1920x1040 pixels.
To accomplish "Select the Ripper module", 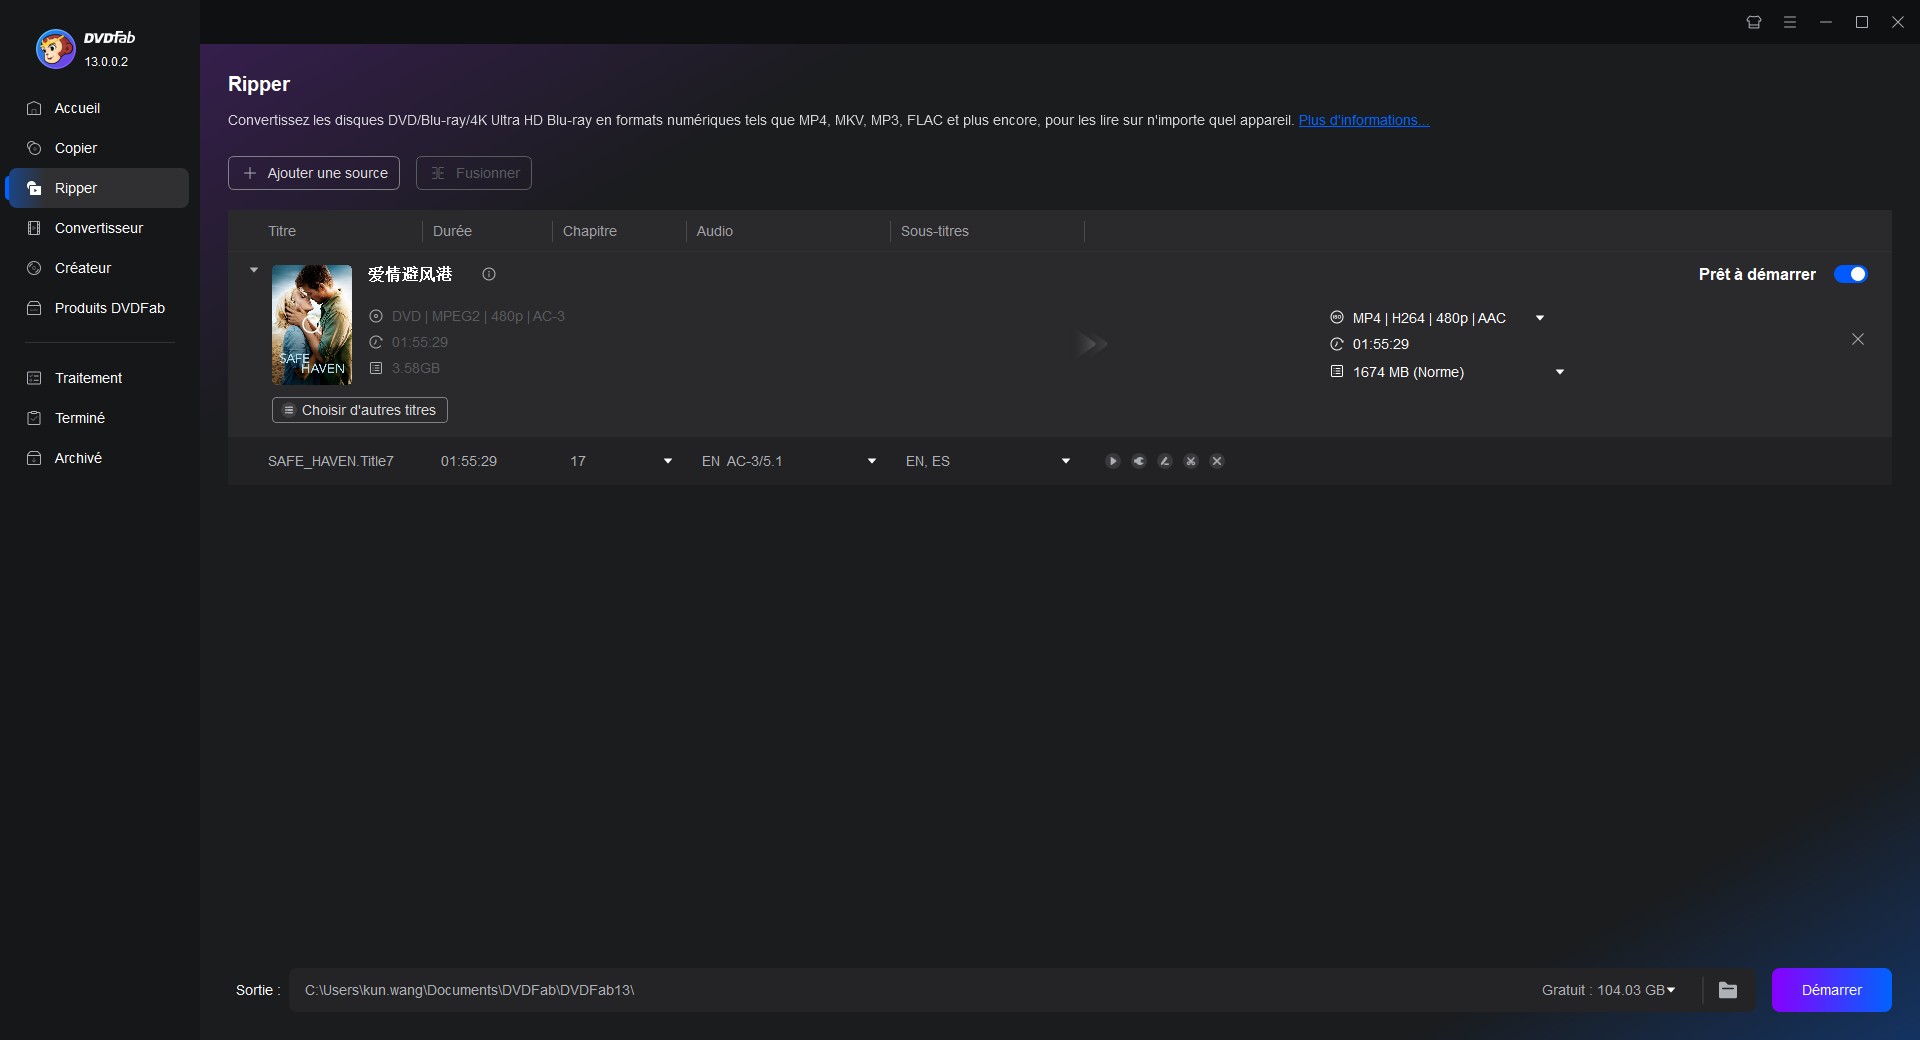I will (97, 188).
